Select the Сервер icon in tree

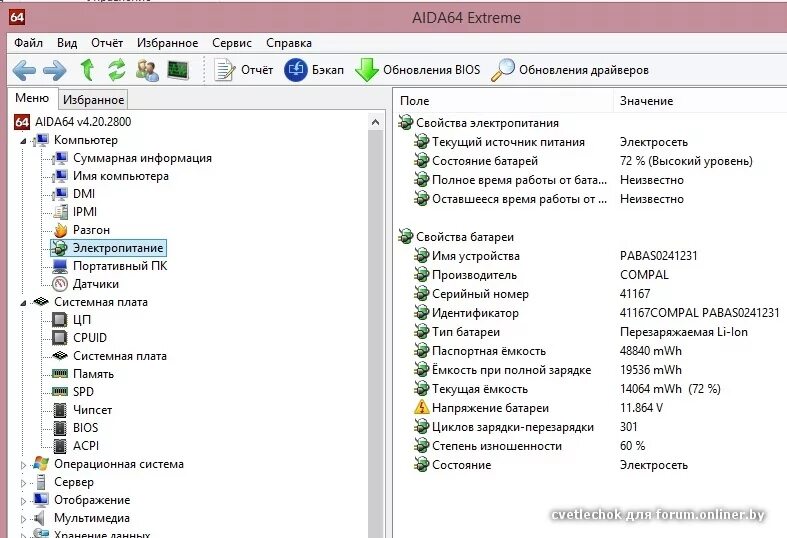41,482
